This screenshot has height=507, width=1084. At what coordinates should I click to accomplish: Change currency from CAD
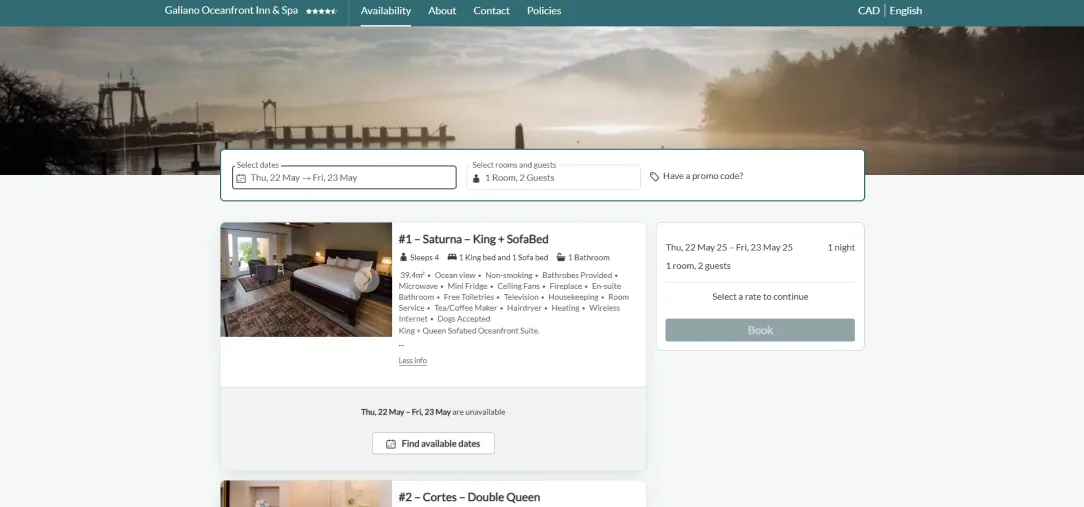(868, 10)
